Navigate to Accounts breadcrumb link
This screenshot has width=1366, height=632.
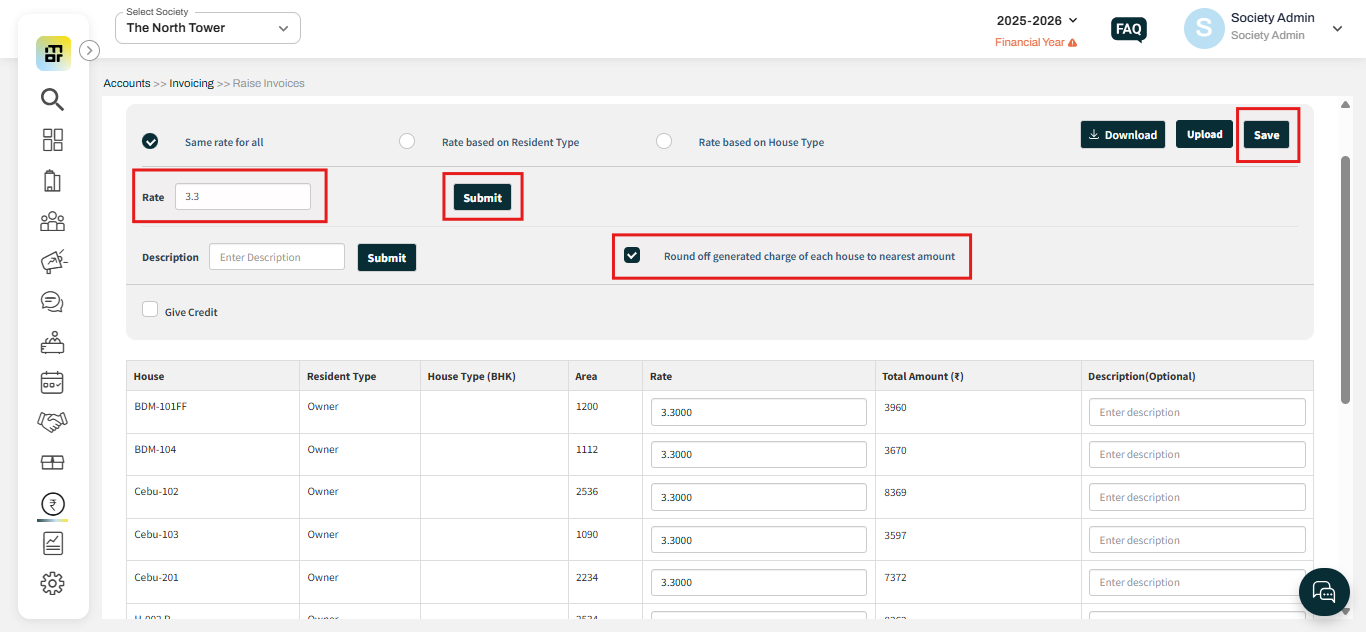[x=126, y=82]
